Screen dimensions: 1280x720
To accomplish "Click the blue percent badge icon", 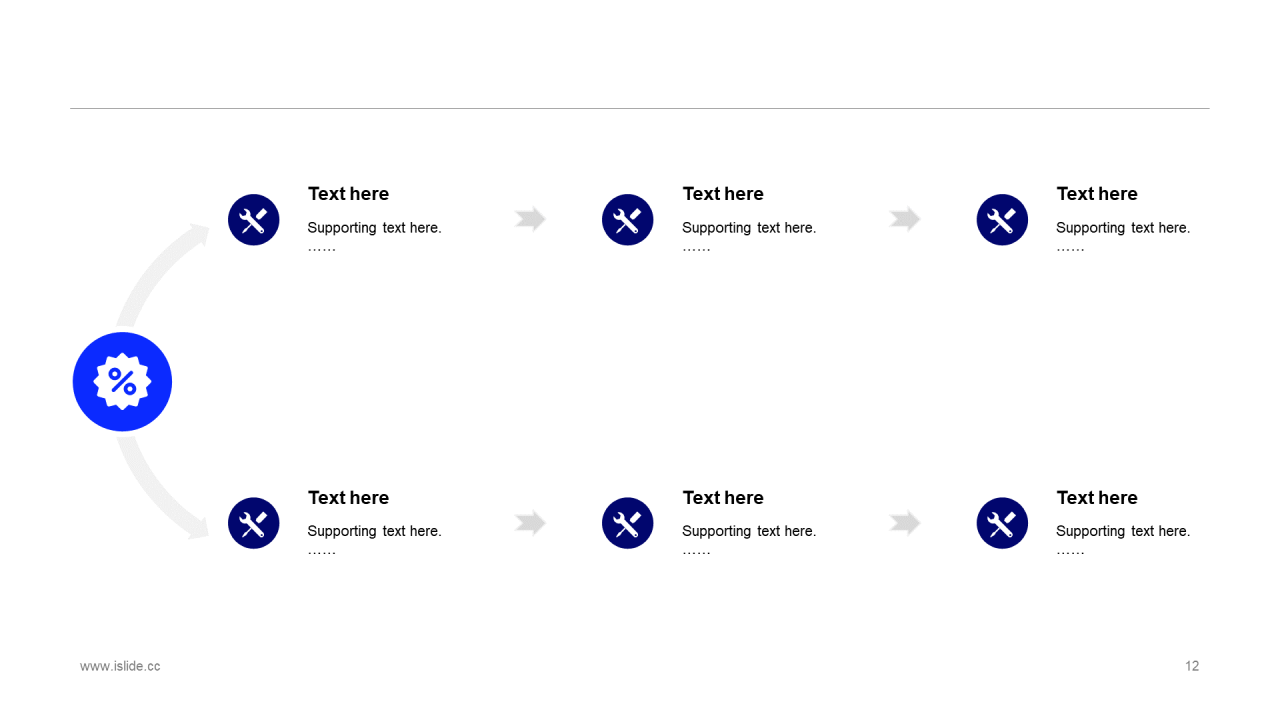I will (122, 382).
